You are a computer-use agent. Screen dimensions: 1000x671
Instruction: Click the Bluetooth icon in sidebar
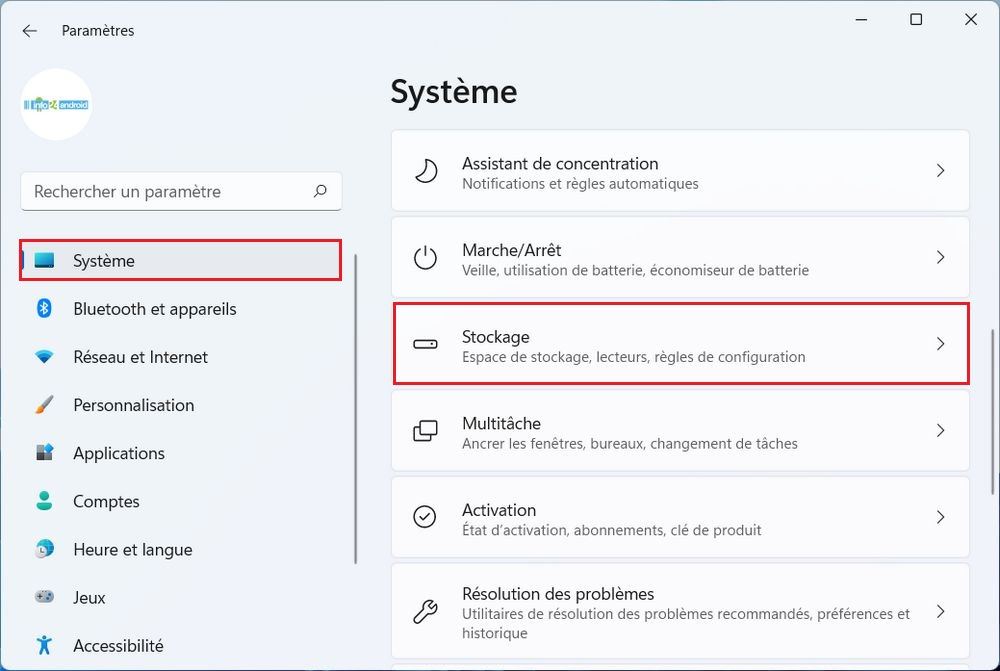click(x=44, y=309)
